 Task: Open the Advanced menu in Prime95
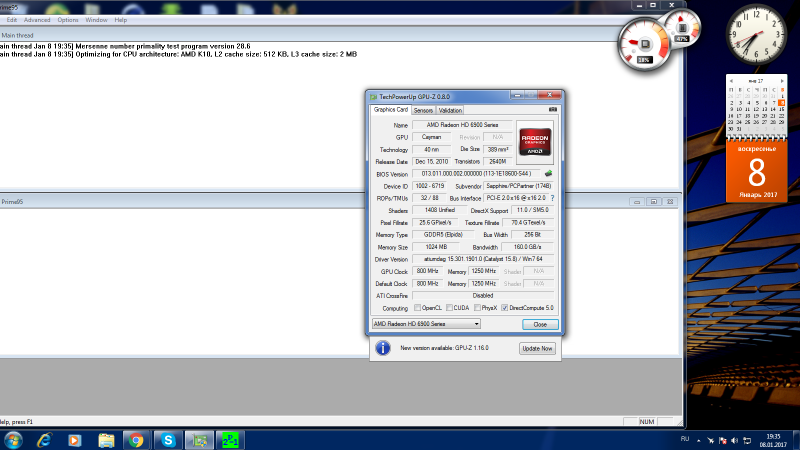(x=37, y=19)
